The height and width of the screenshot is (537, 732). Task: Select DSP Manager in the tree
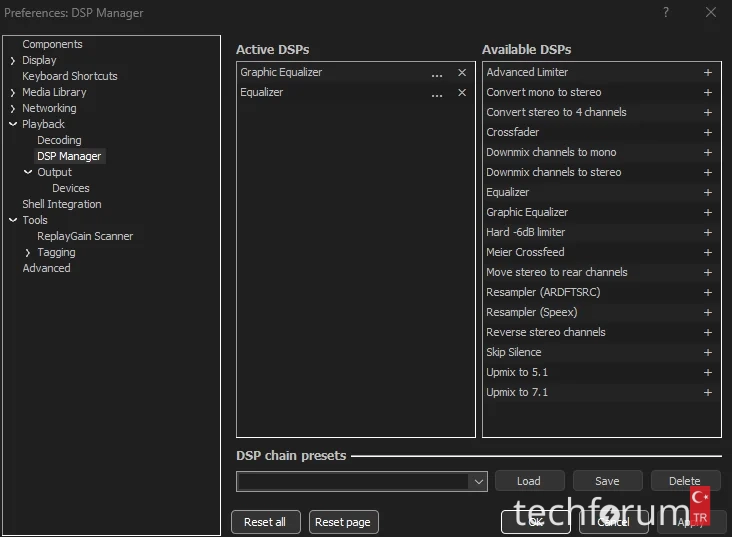[x=69, y=156]
